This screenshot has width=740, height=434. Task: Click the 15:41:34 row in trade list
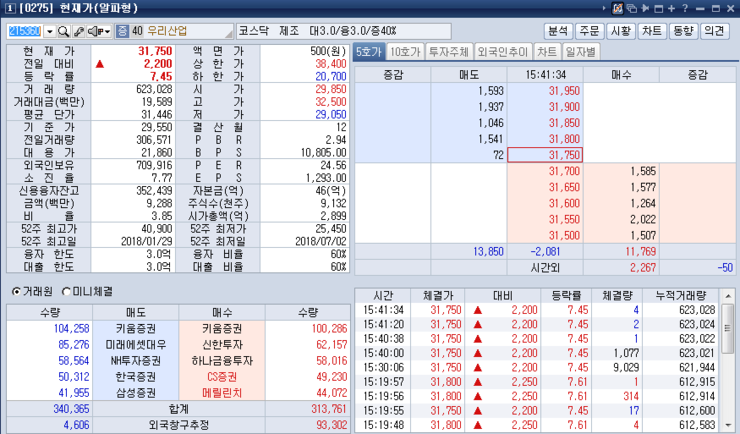(x=536, y=310)
